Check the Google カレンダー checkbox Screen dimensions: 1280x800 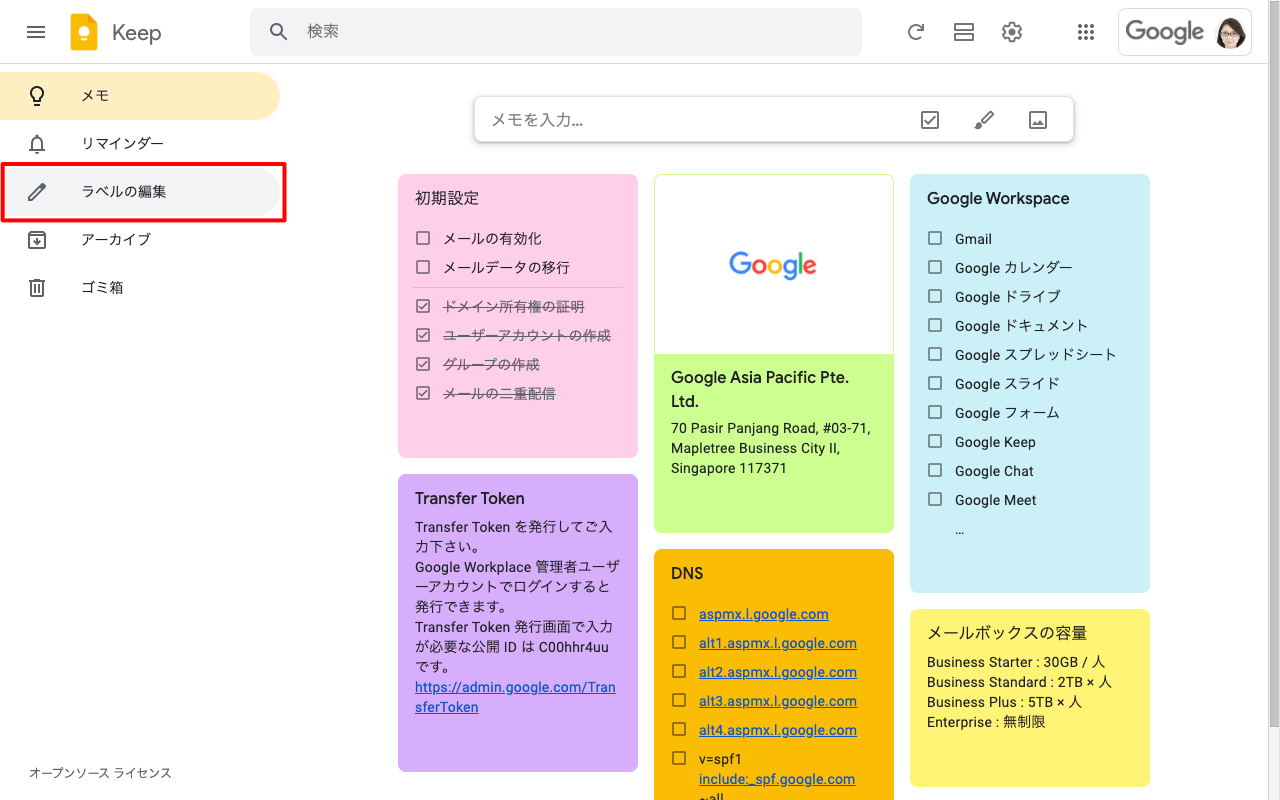tap(935, 267)
